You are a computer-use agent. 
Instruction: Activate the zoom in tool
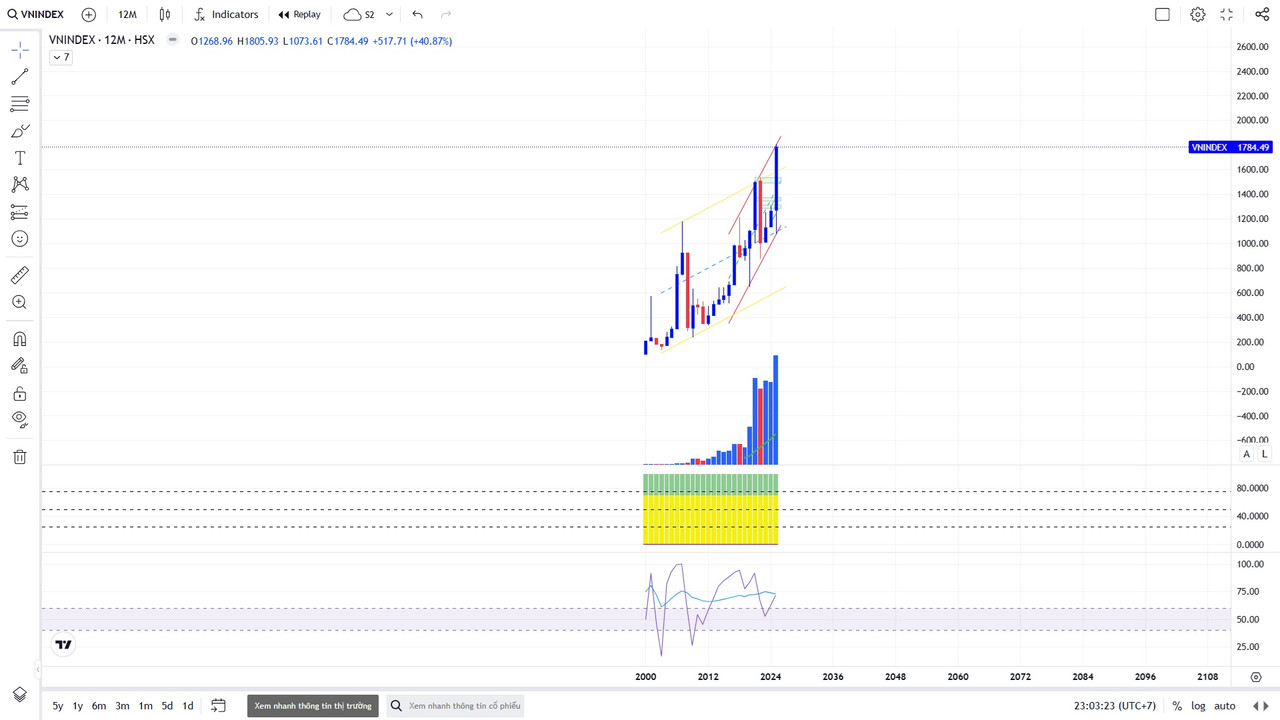pos(19,302)
